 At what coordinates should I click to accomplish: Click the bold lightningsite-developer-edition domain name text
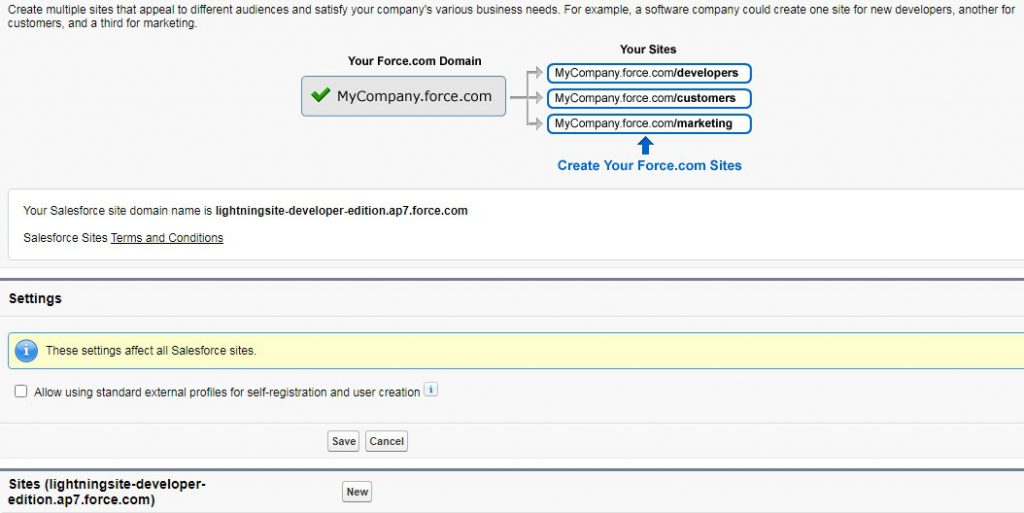341,211
